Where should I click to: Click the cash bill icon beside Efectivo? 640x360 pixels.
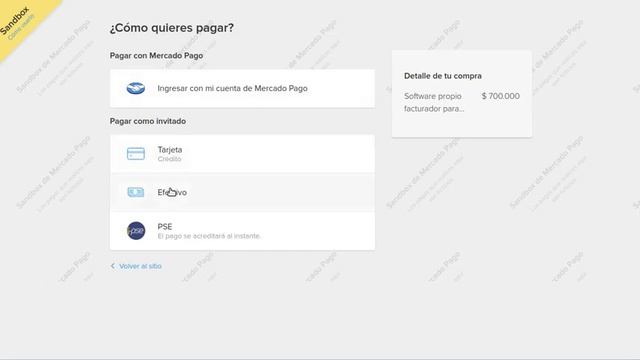tap(136, 192)
